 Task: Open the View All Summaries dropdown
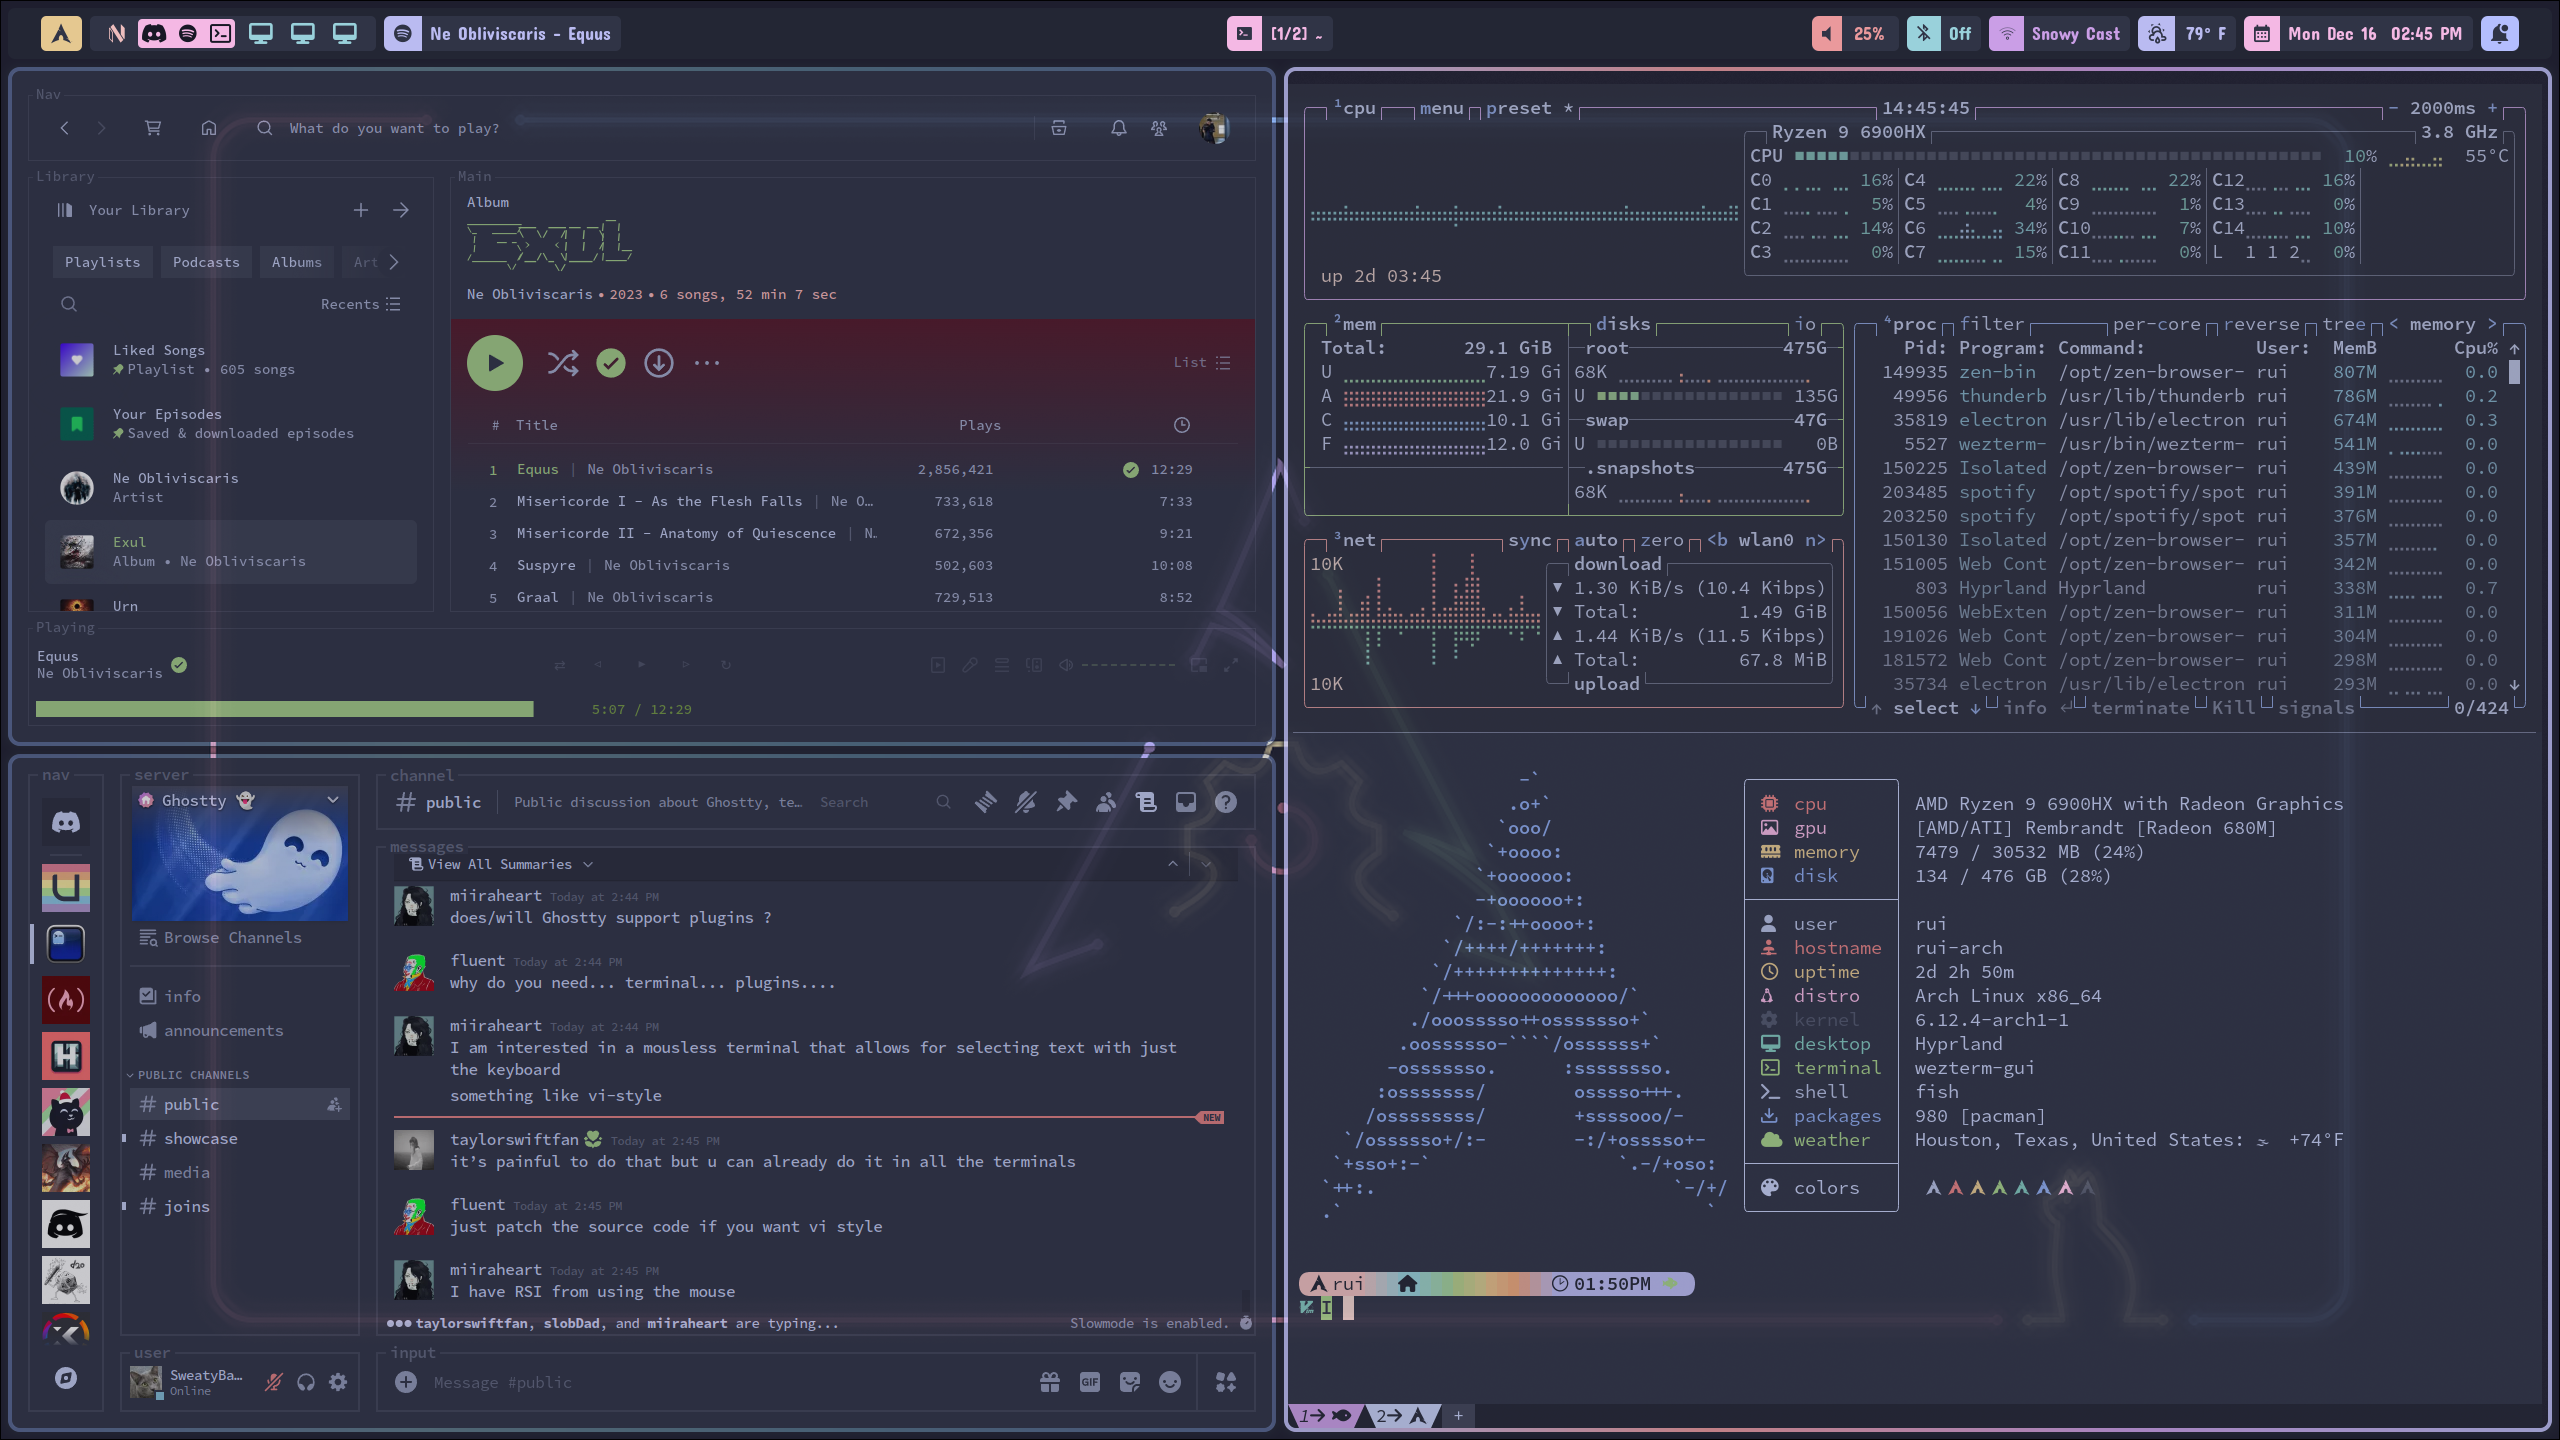pos(501,865)
